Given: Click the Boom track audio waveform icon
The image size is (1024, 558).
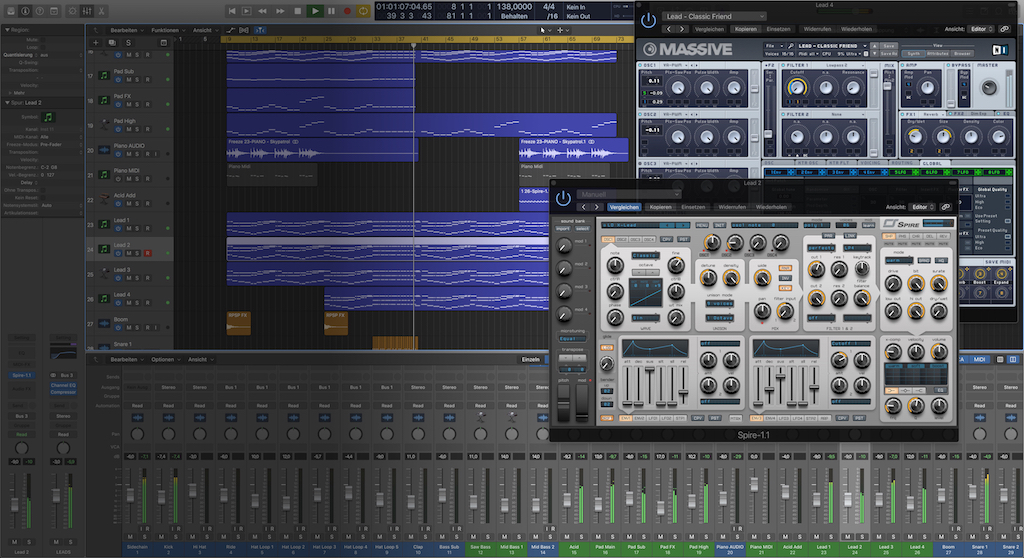Looking at the screenshot, I should [x=104, y=323].
